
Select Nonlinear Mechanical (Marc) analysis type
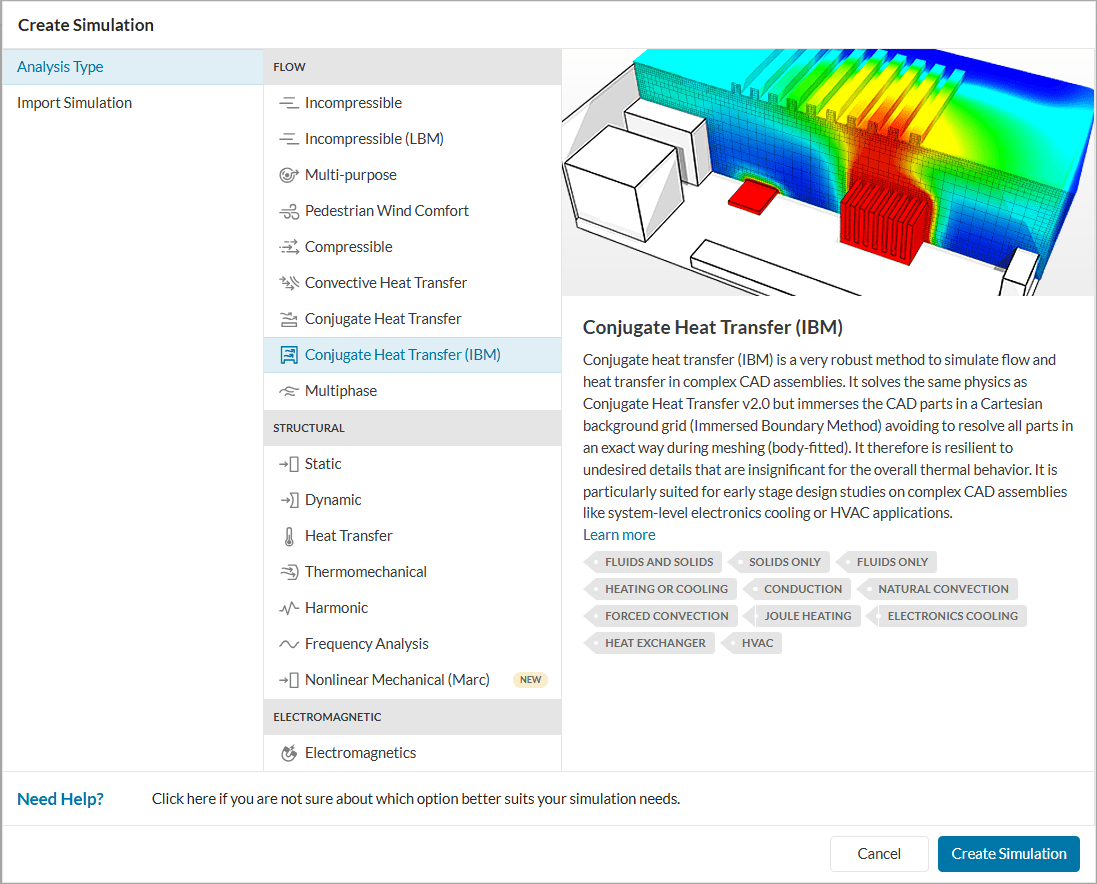pyautogui.click(x=397, y=680)
